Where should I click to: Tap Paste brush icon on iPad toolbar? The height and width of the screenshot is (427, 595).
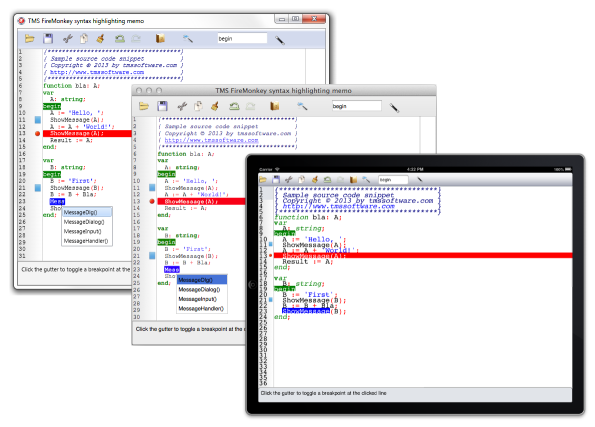click(315, 179)
